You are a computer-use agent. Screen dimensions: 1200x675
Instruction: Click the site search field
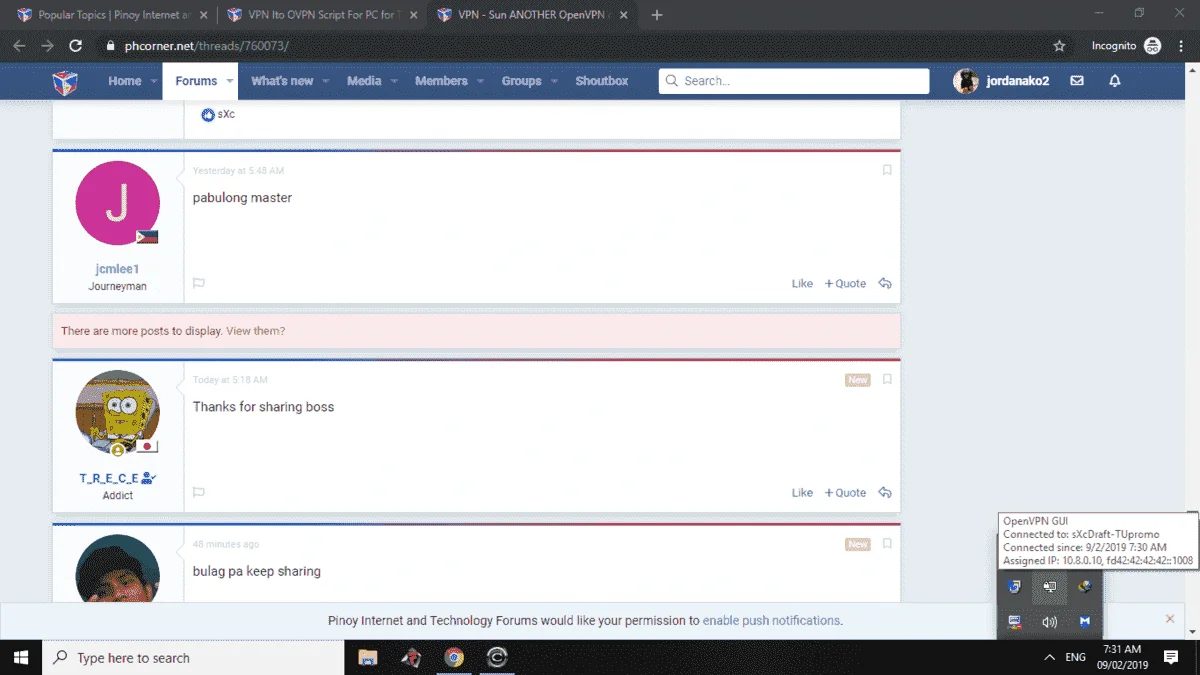coord(794,81)
